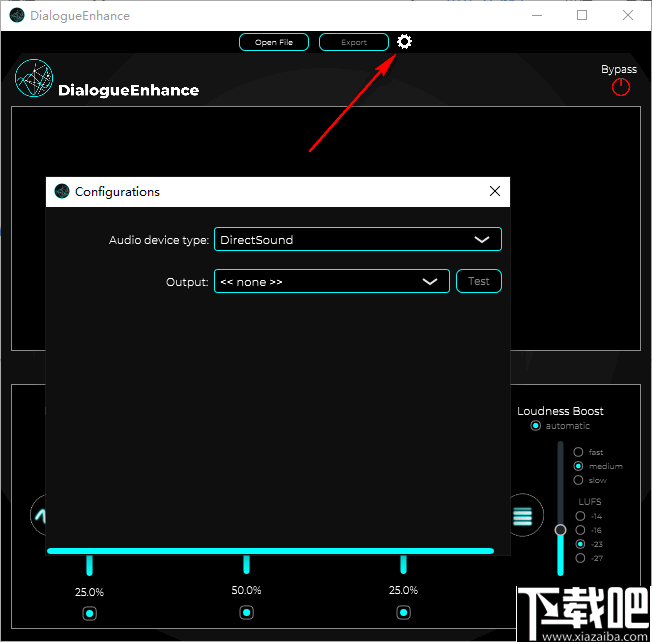Click the Open File button
This screenshot has height=642, width=652.
[x=274, y=42]
